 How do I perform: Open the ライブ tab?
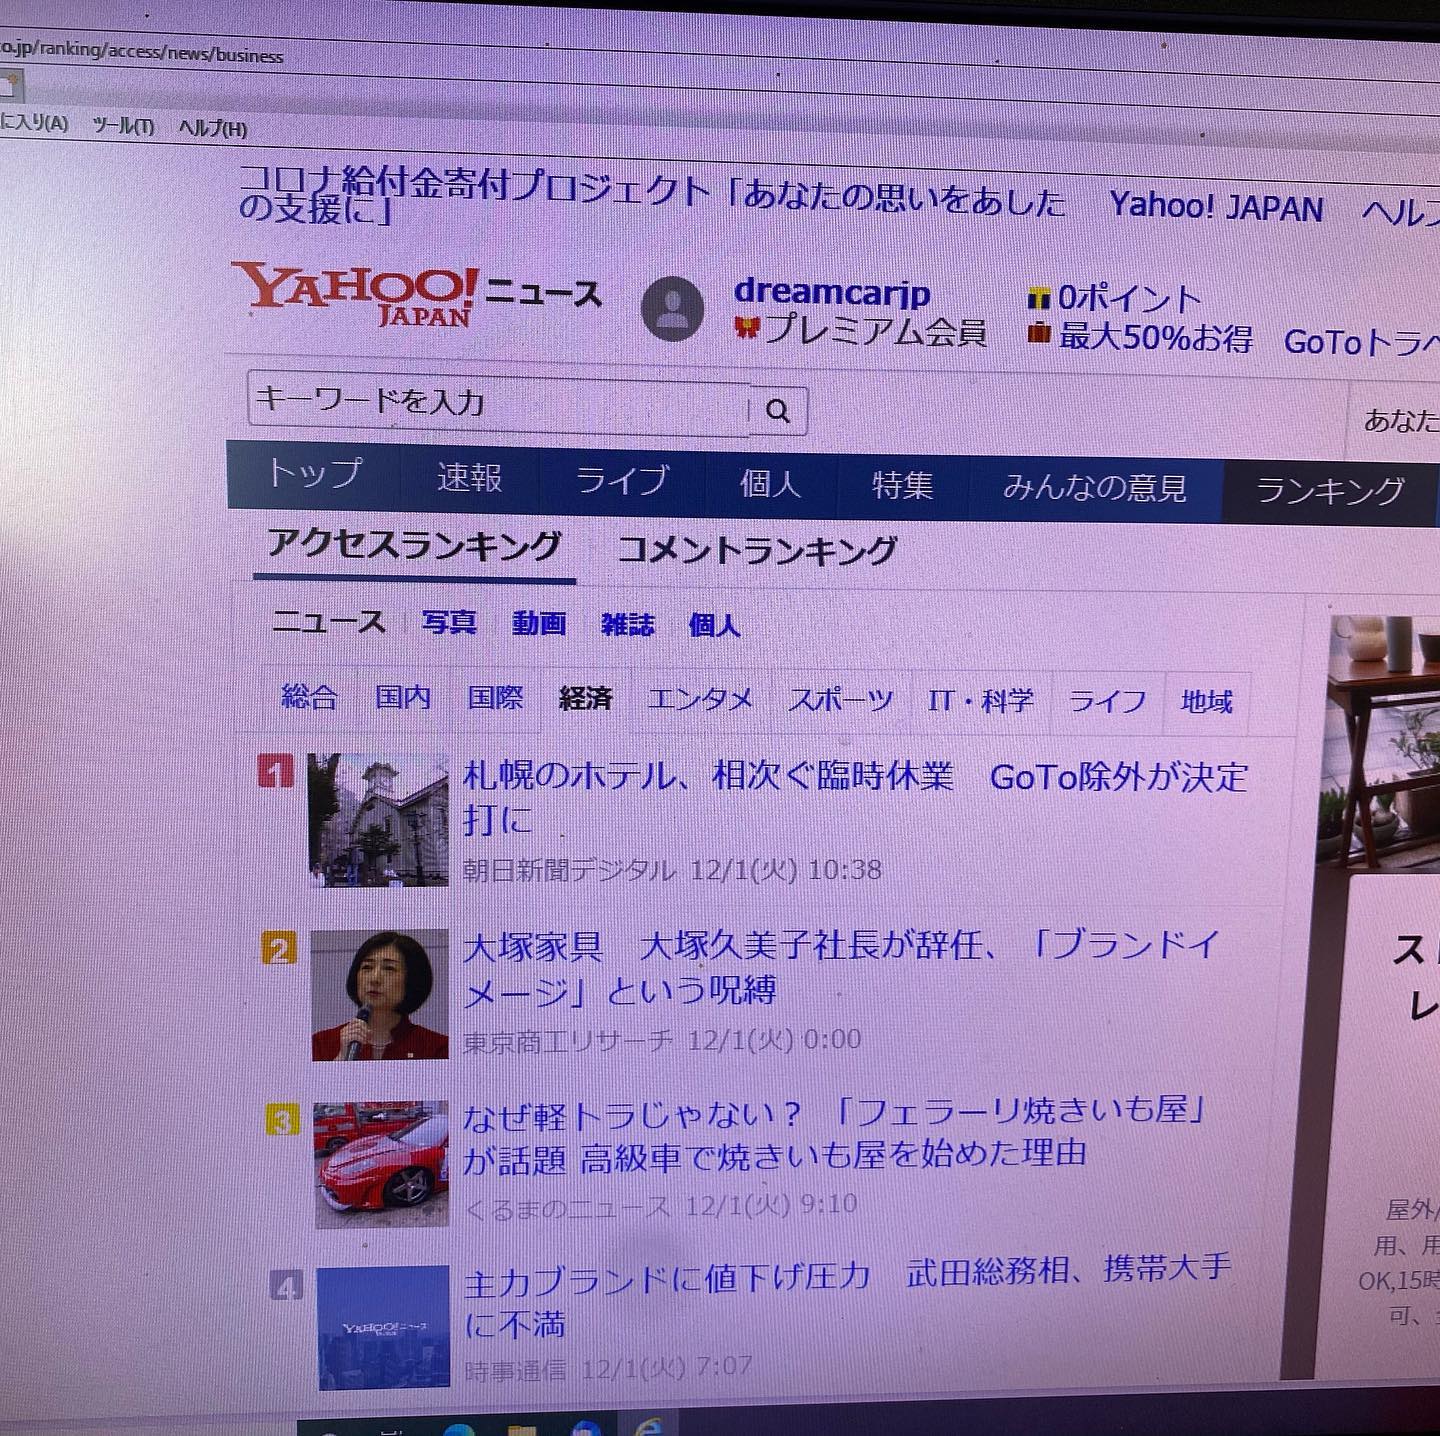pyautogui.click(x=622, y=481)
